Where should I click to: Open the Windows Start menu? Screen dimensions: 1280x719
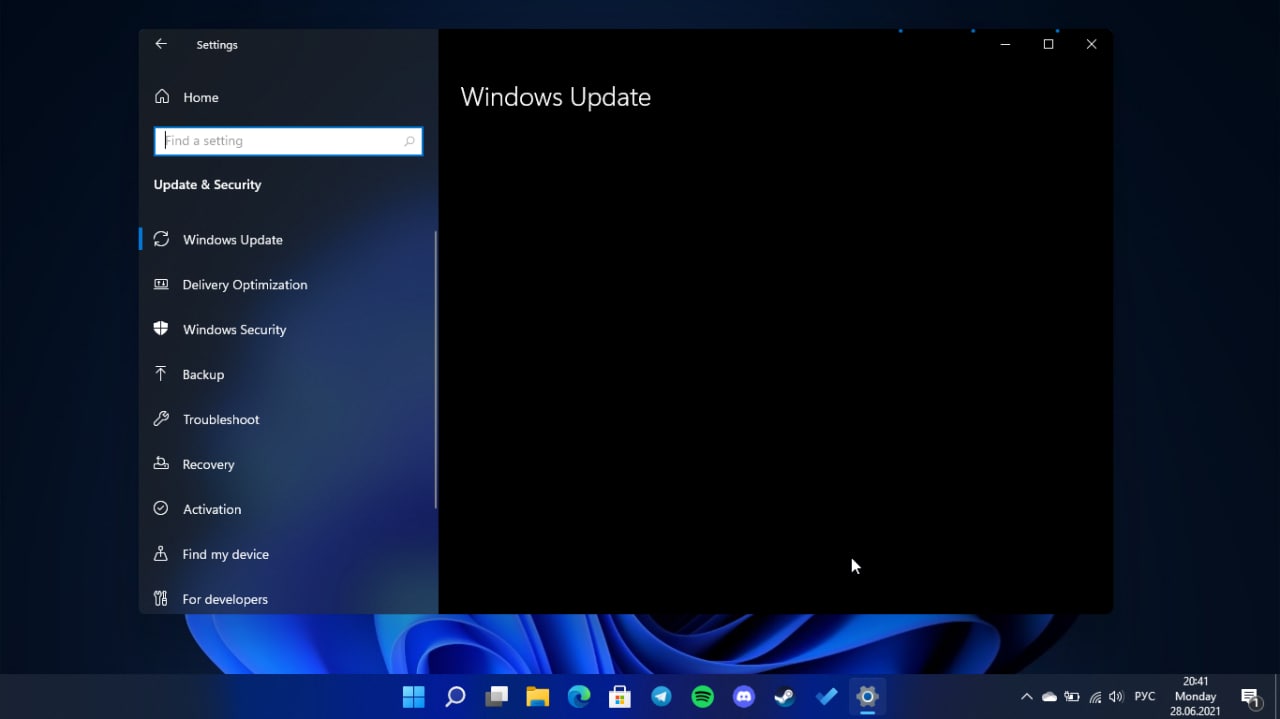[413, 697]
